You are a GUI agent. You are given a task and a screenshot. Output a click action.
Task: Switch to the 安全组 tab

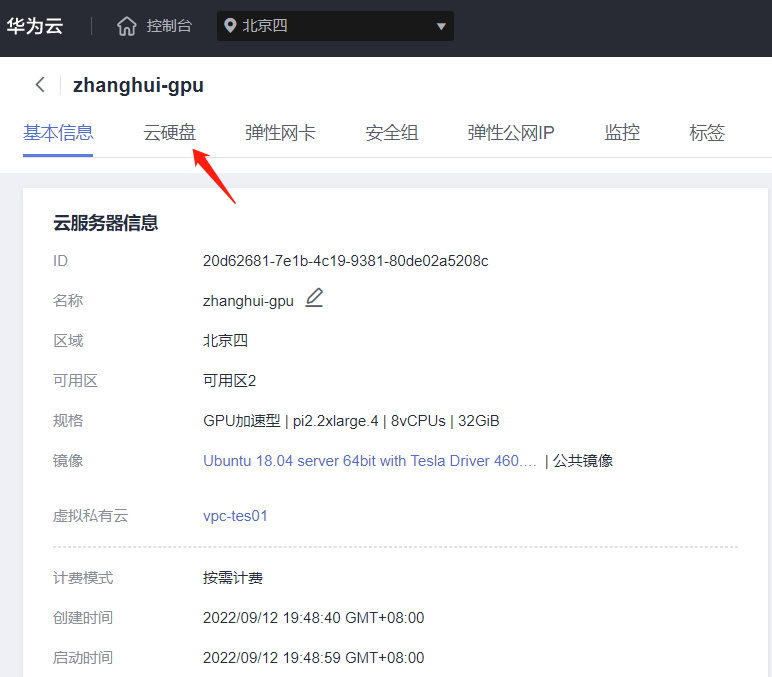pos(392,133)
